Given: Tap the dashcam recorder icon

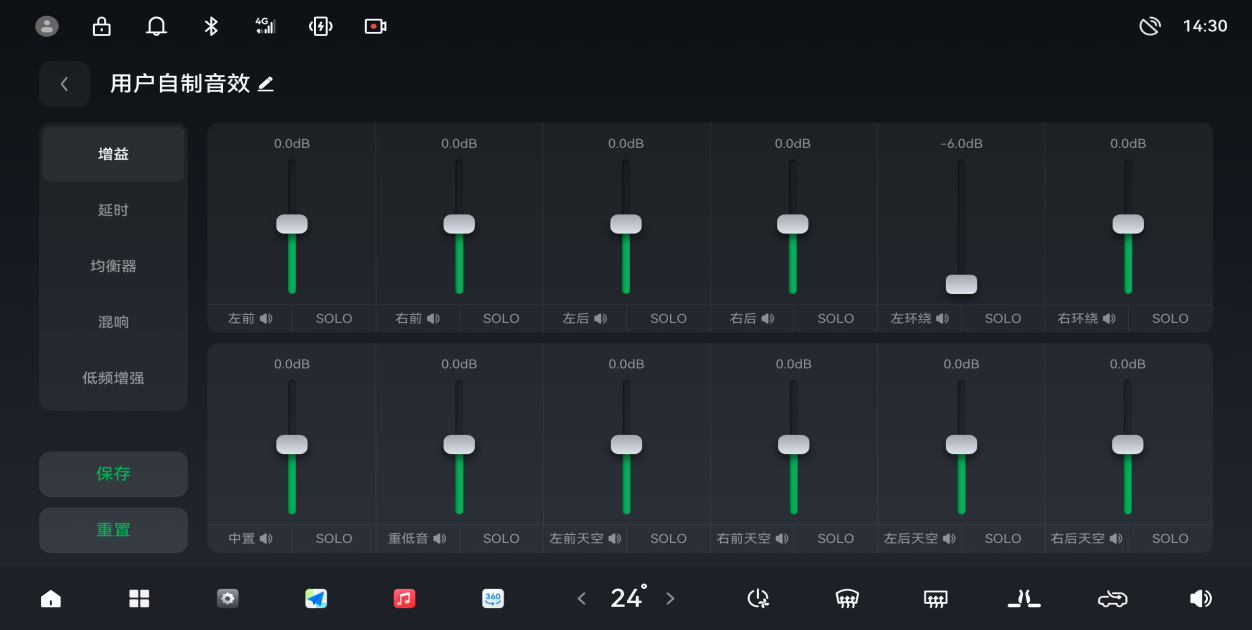Looking at the screenshot, I should (375, 26).
